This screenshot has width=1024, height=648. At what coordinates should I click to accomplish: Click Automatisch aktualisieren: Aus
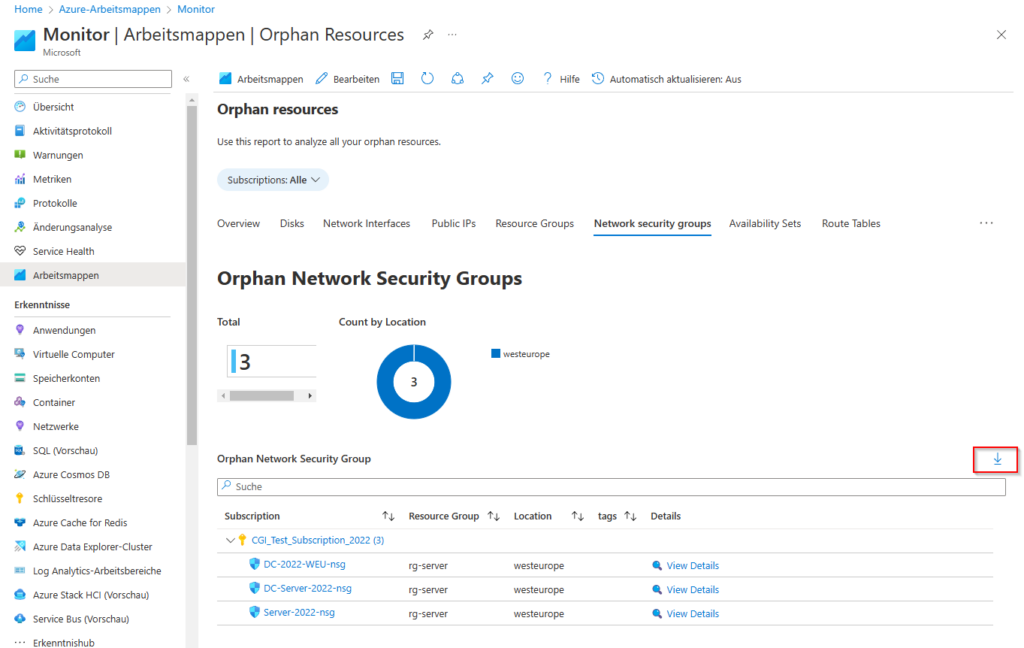pyautogui.click(x=666, y=79)
